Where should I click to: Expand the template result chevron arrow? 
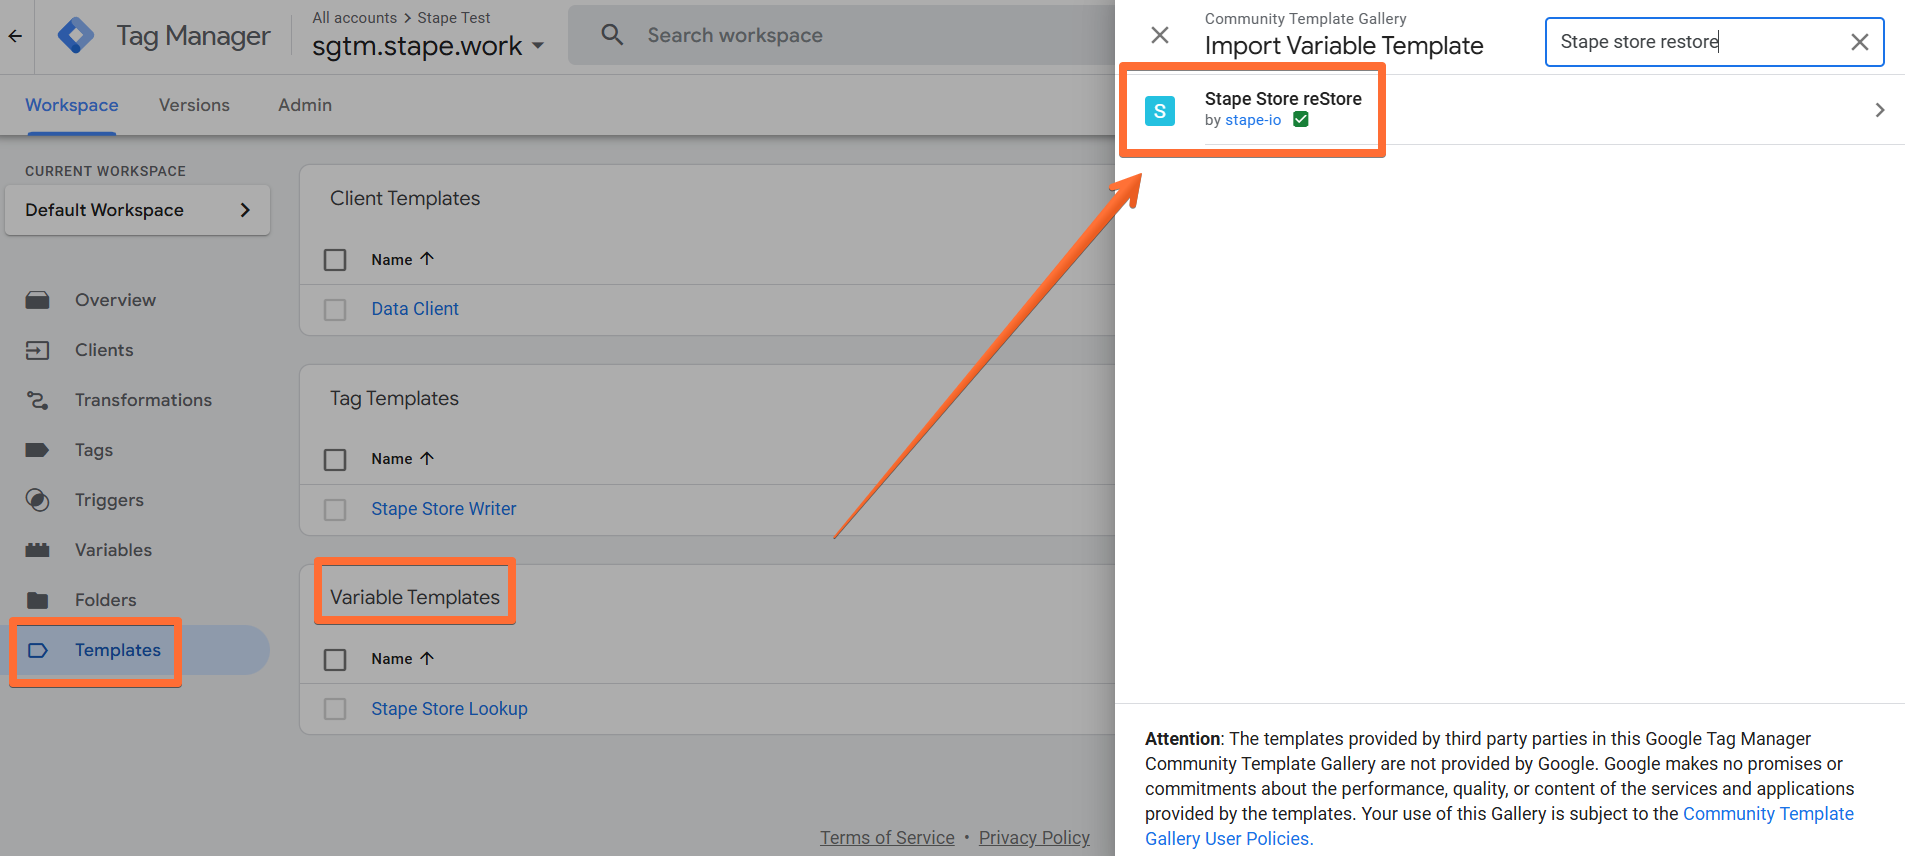tap(1879, 110)
